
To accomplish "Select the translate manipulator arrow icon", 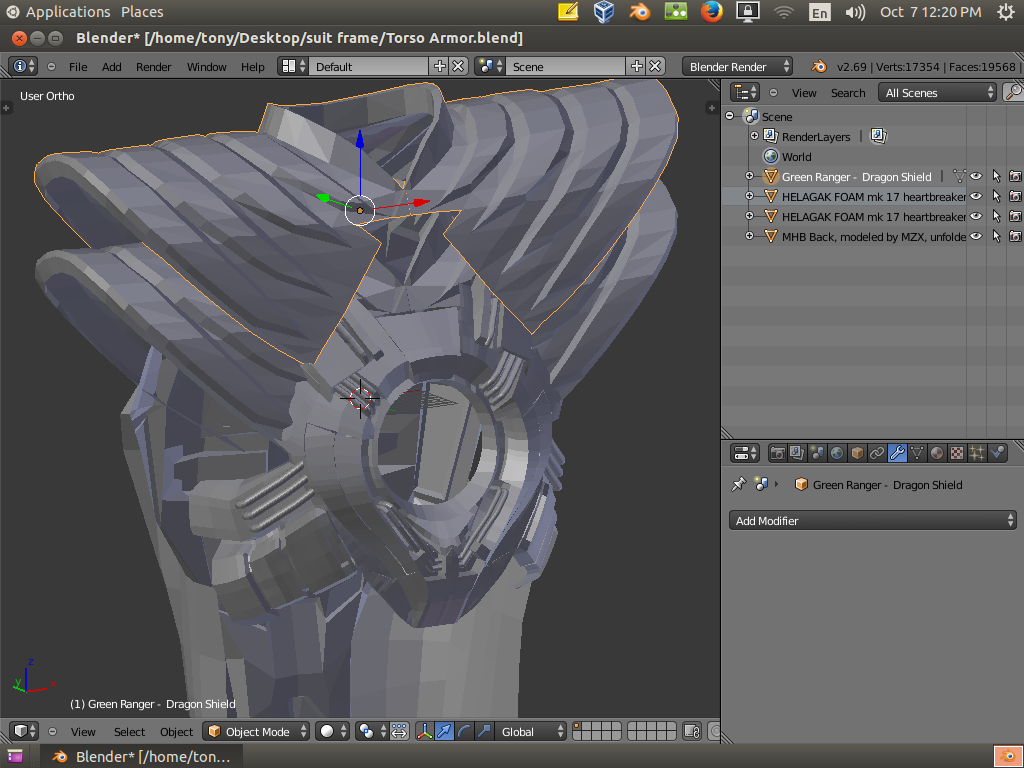I will [x=444, y=731].
